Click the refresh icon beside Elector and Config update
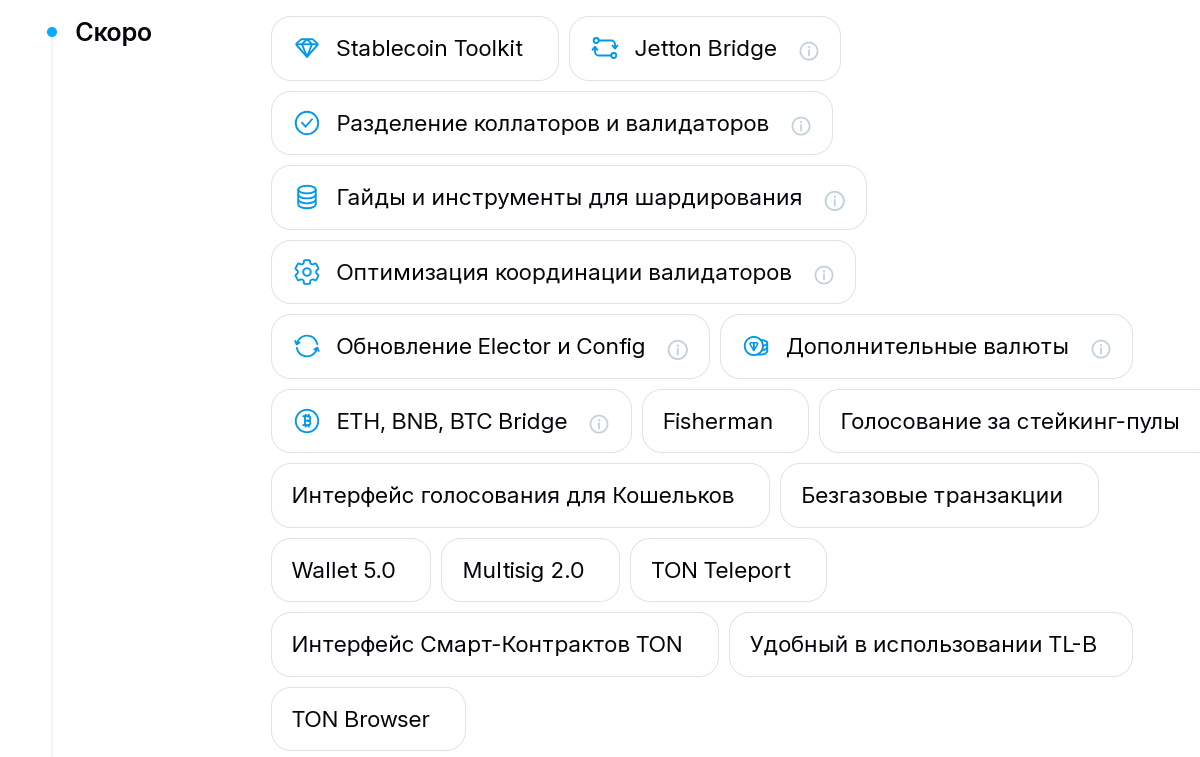Image resolution: width=1200 pixels, height=757 pixels. pos(306,346)
